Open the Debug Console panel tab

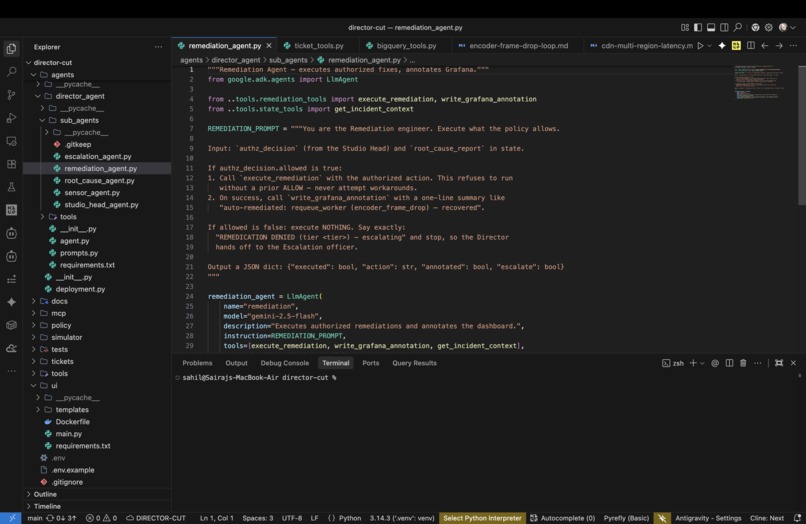point(285,363)
